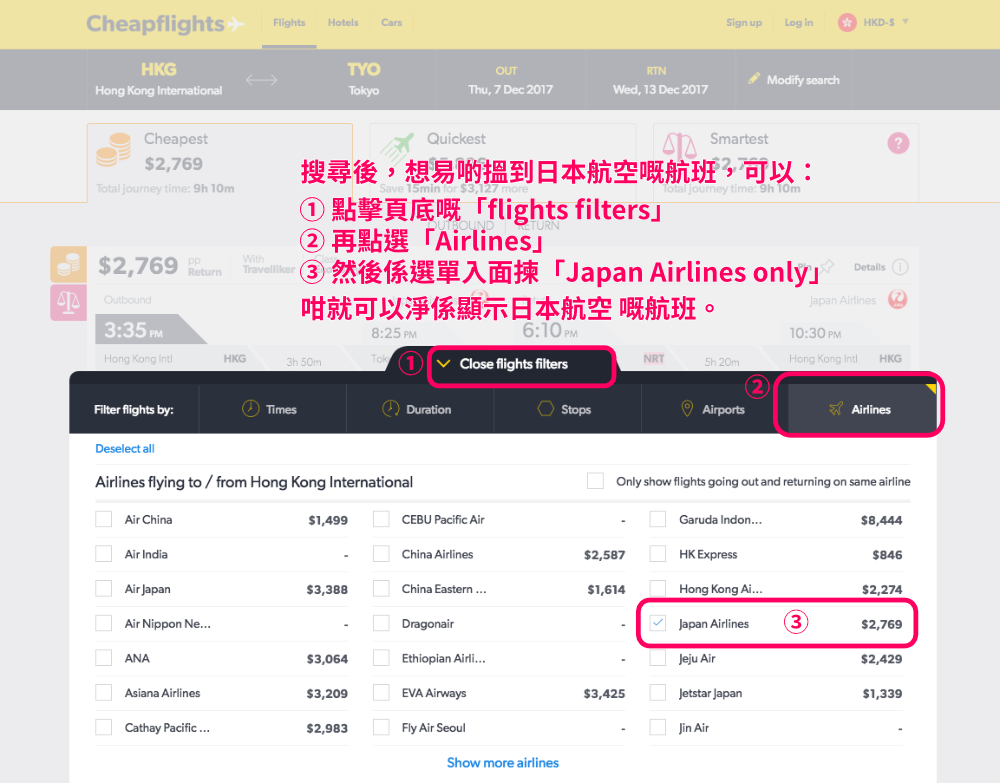Click the hexagon icon on Stops filter
1000x783 pixels.
point(546,409)
